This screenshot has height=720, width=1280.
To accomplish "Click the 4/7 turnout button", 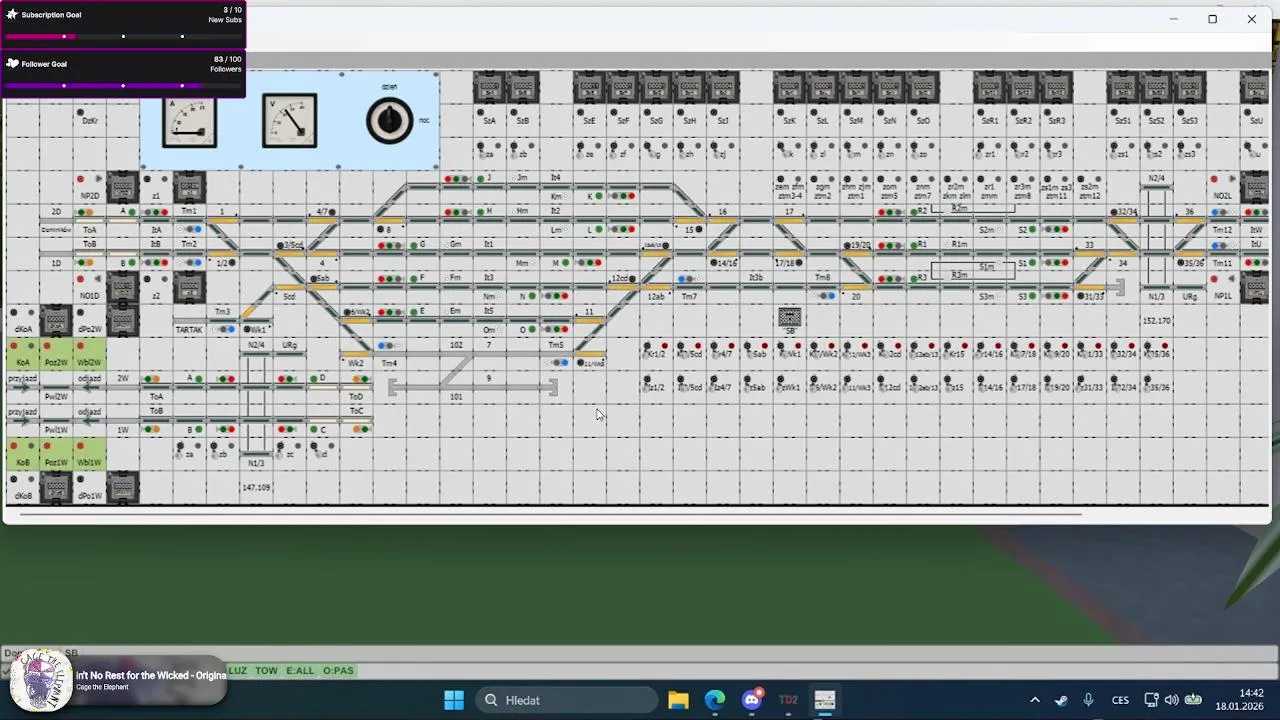I will 332,212.
